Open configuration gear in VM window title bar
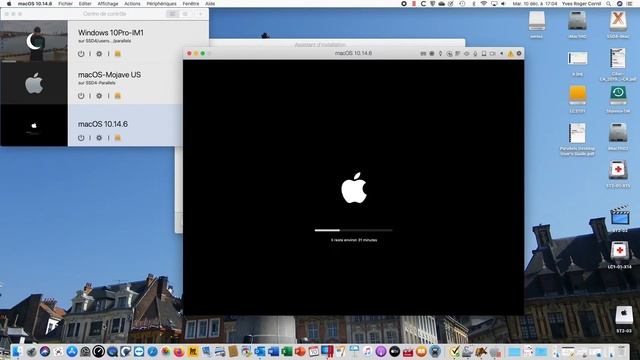 tap(519, 53)
